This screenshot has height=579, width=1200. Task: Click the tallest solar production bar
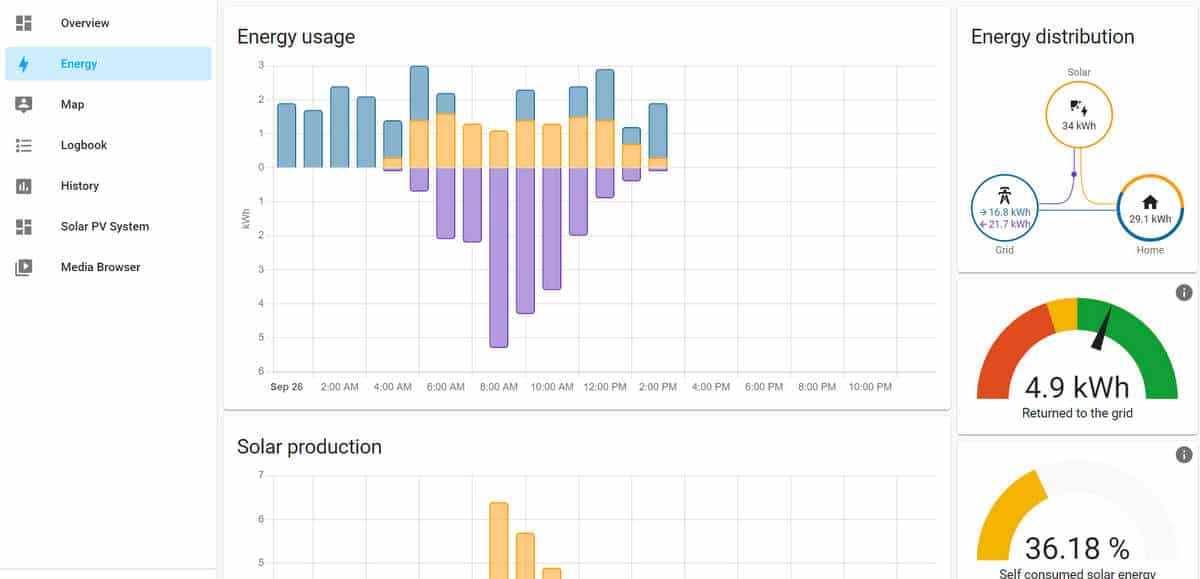499,540
